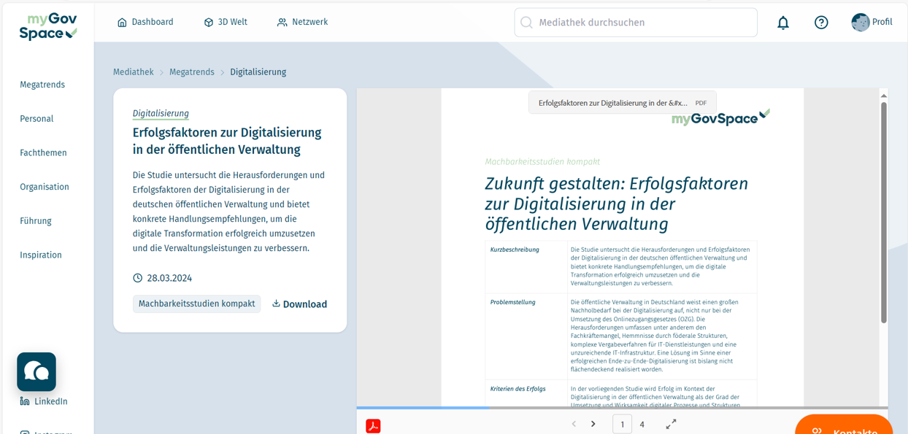Click the download arrow icon
The height and width of the screenshot is (434, 908).
276,304
